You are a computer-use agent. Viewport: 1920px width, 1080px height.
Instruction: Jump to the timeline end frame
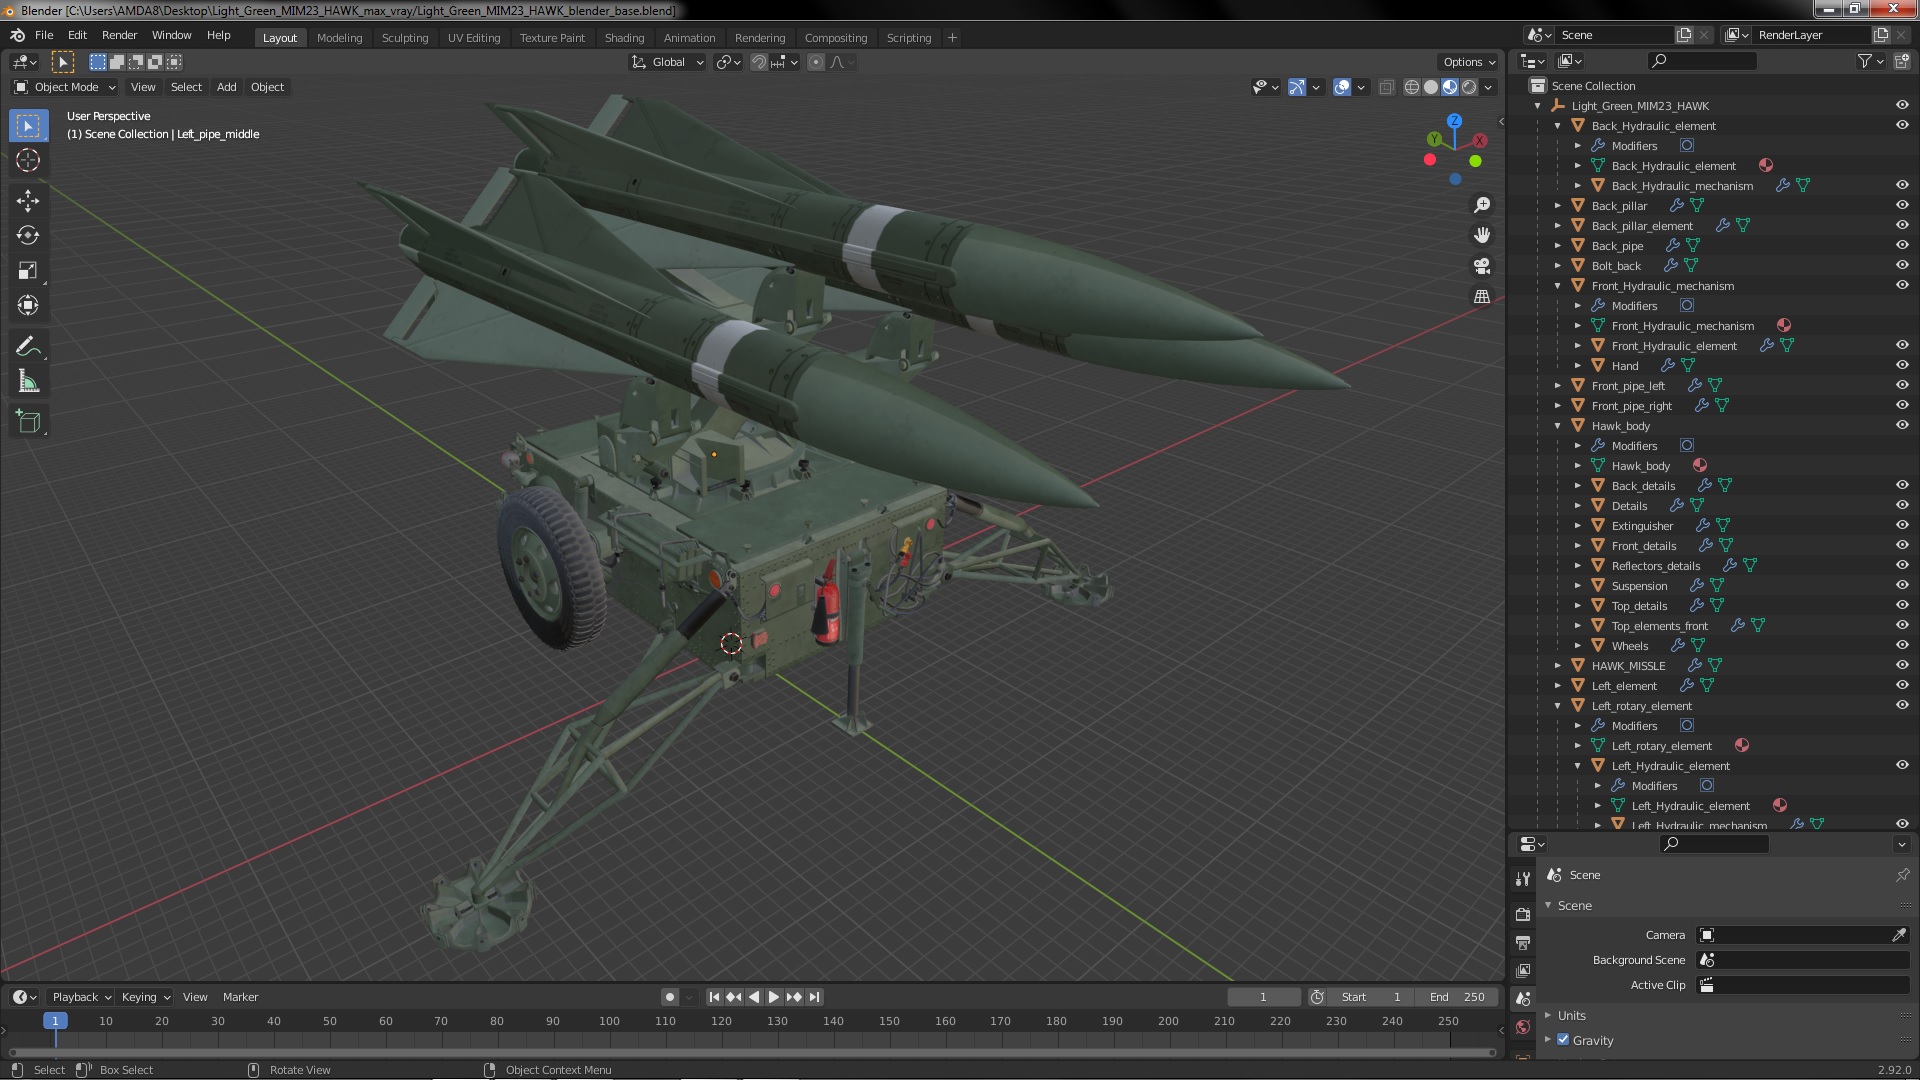point(814,997)
